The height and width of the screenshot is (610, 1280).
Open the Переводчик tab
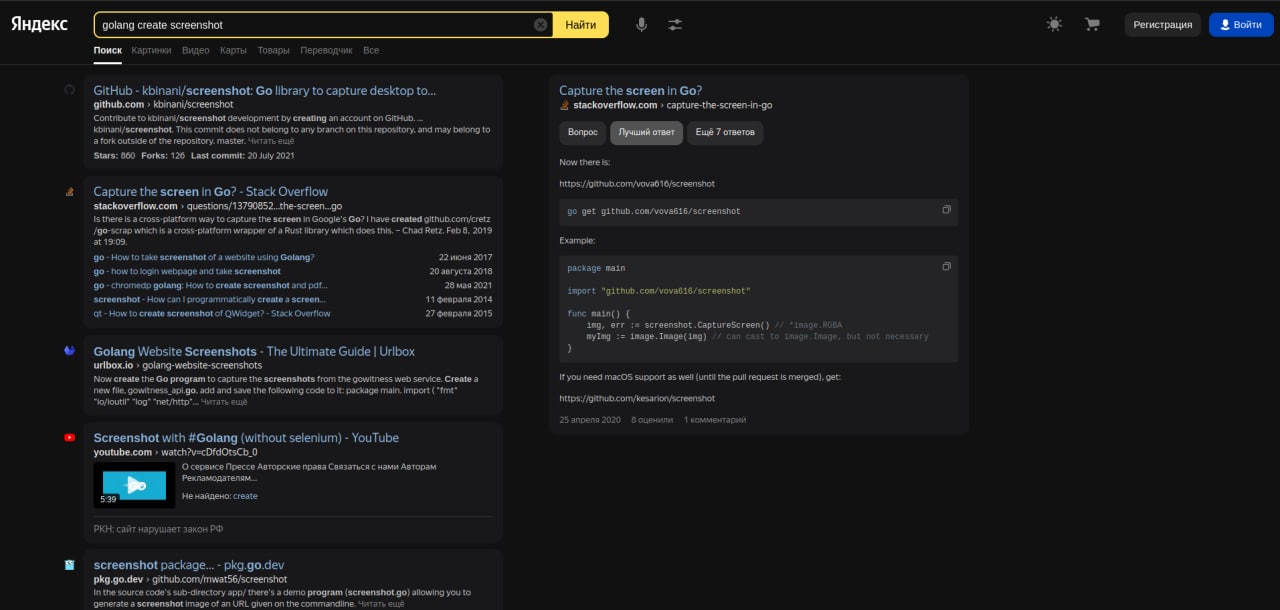tap(326, 50)
